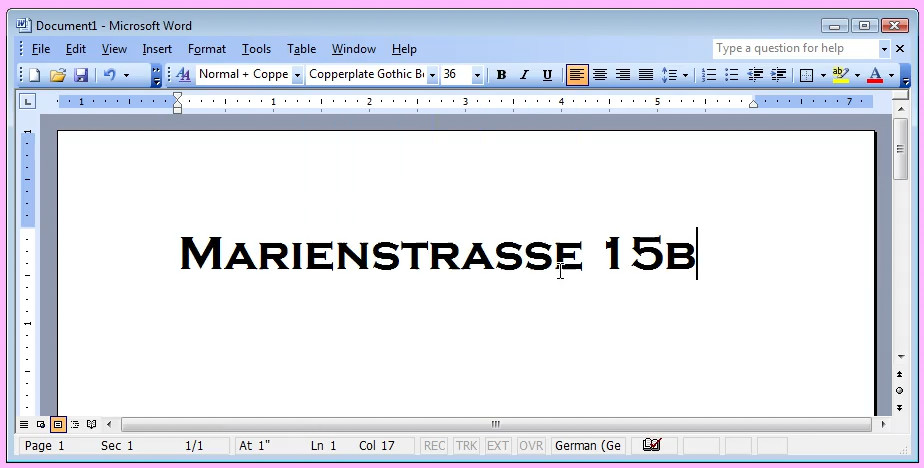This screenshot has height=468, width=924.
Task: Switch to Normal view button
Action: click(24, 424)
